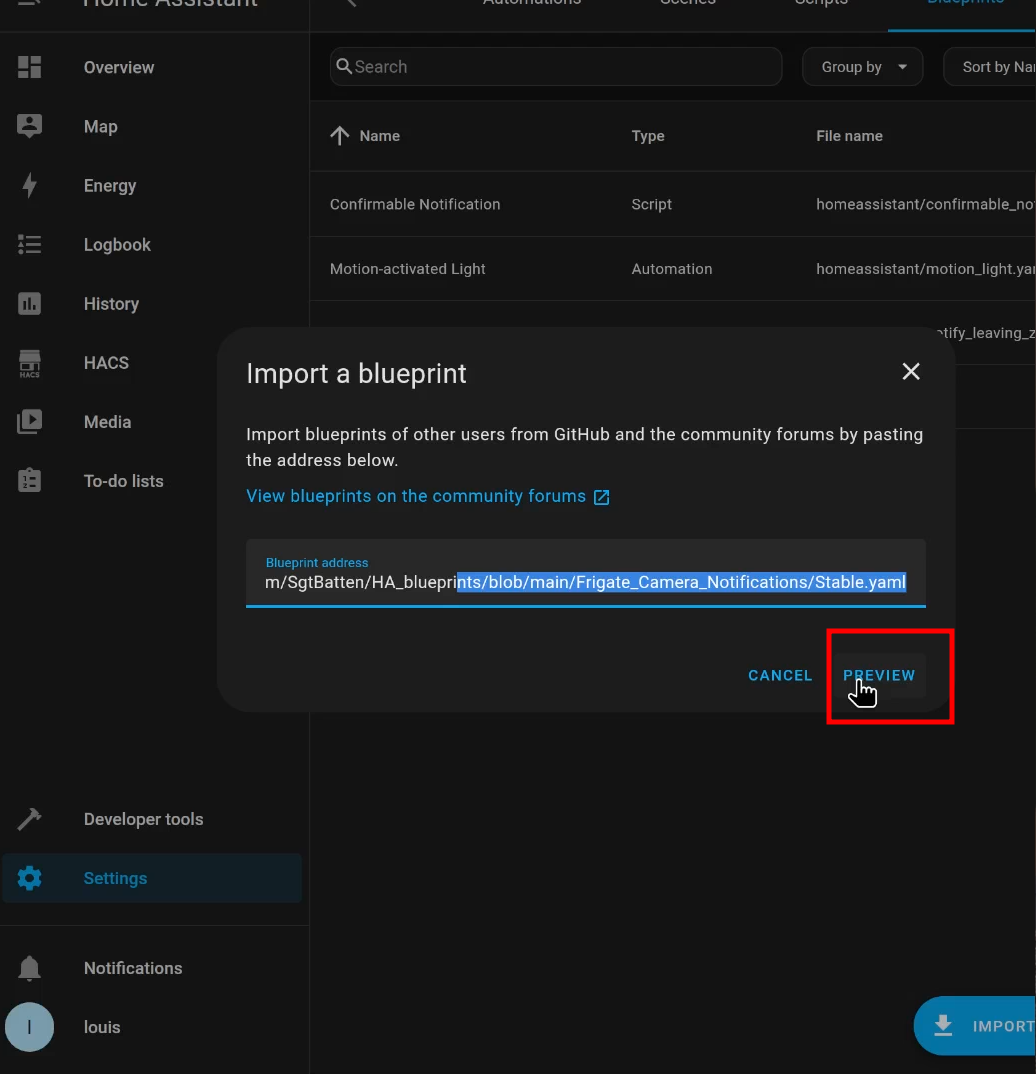Click the Name column sort arrow
Image resolution: width=1036 pixels, height=1074 pixels.
tap(340, 136)
